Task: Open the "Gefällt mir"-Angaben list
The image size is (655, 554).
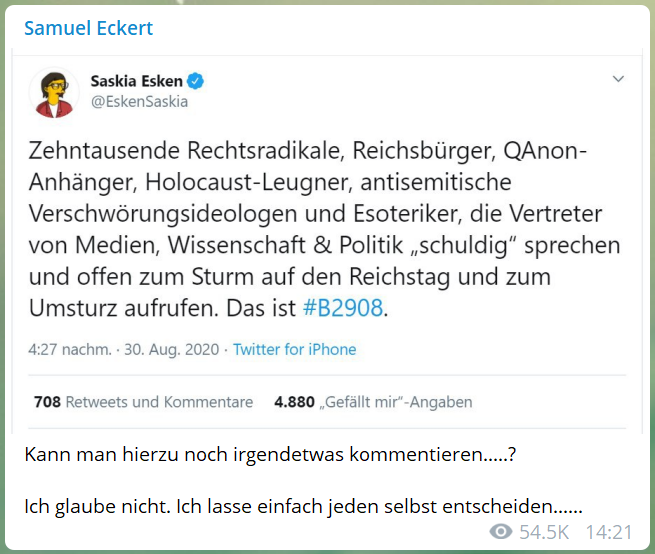Action: pyautogui.click(x=395, y=402)
